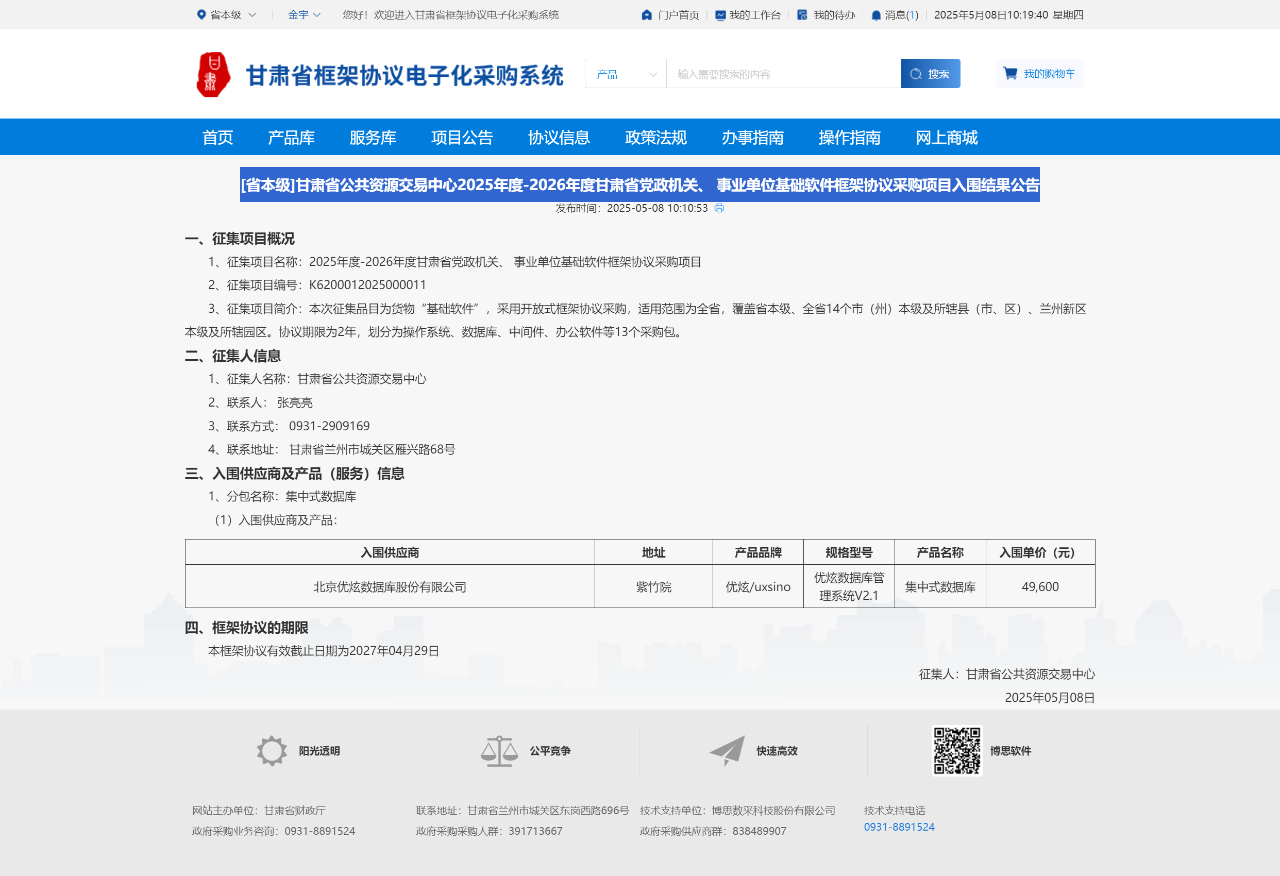This screenshot has height=876, width=1280.
Task: Open 我的购物车 shopping cart
Action: point(1039,74)
